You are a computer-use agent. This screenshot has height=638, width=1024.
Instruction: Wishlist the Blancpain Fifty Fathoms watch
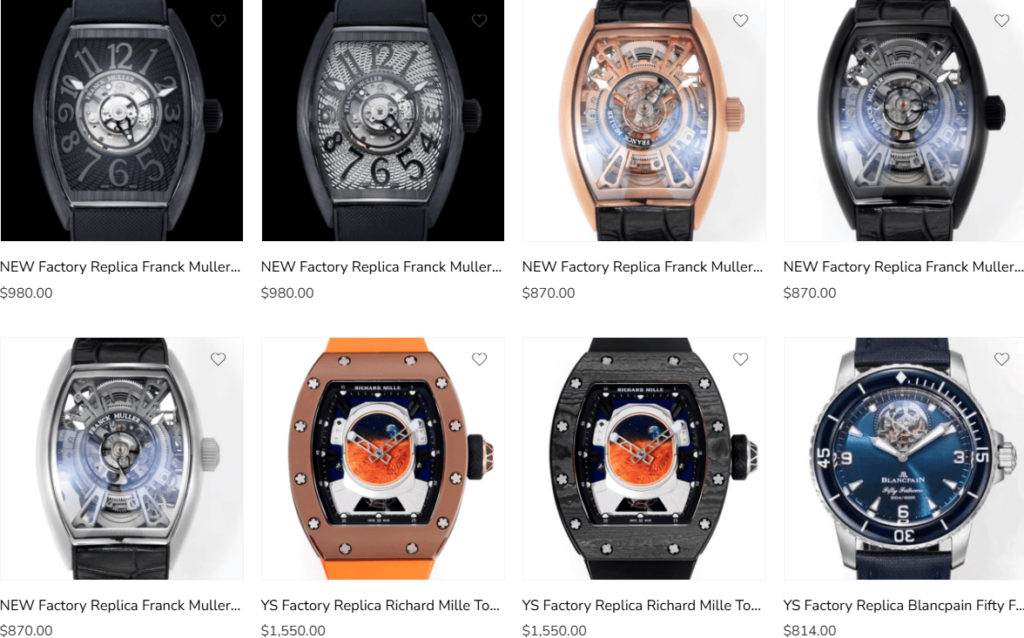1002,359
